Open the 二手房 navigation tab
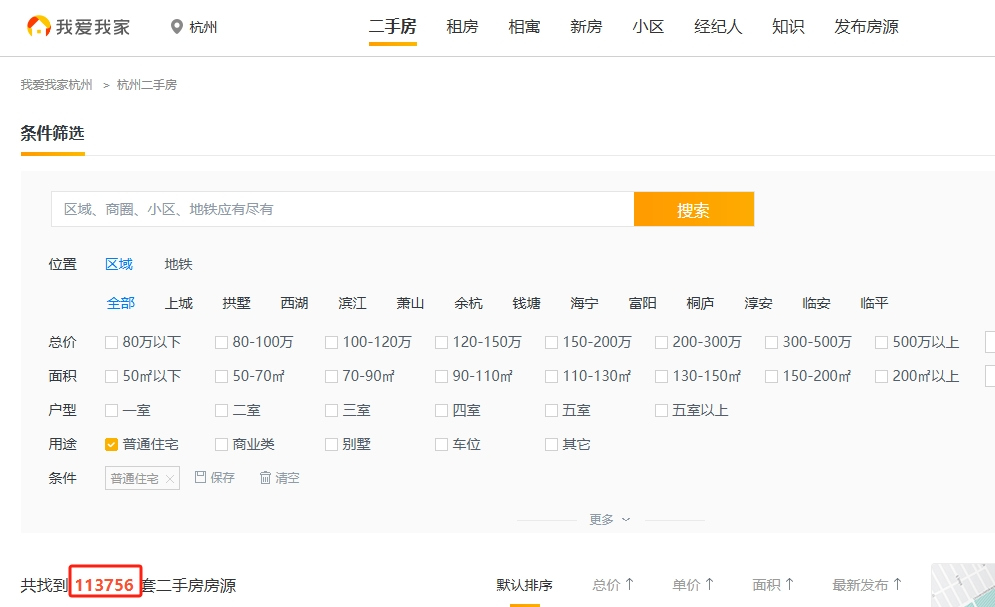 click(393, 27)
